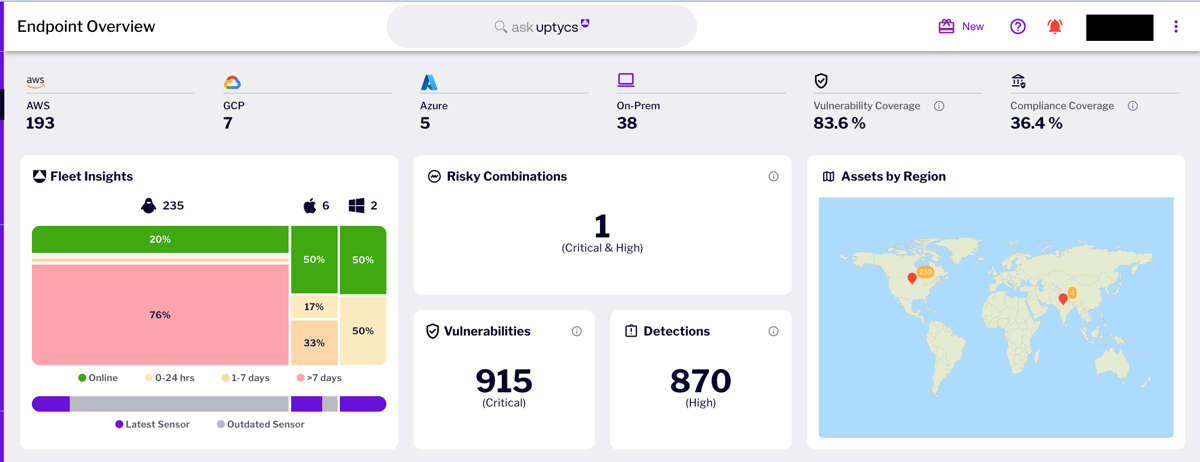
Task: Click the GCP cloud logo icon
Action: coord(232,82)
